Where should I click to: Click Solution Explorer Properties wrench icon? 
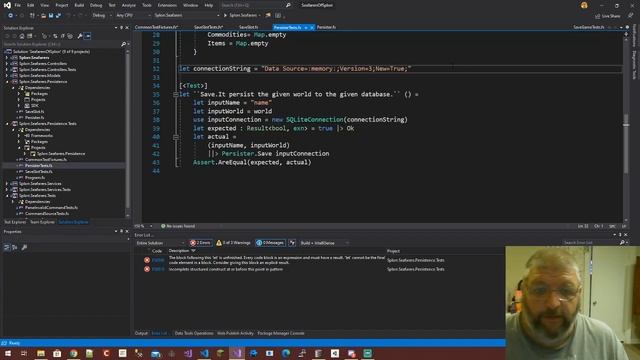(x=80, y=36)
